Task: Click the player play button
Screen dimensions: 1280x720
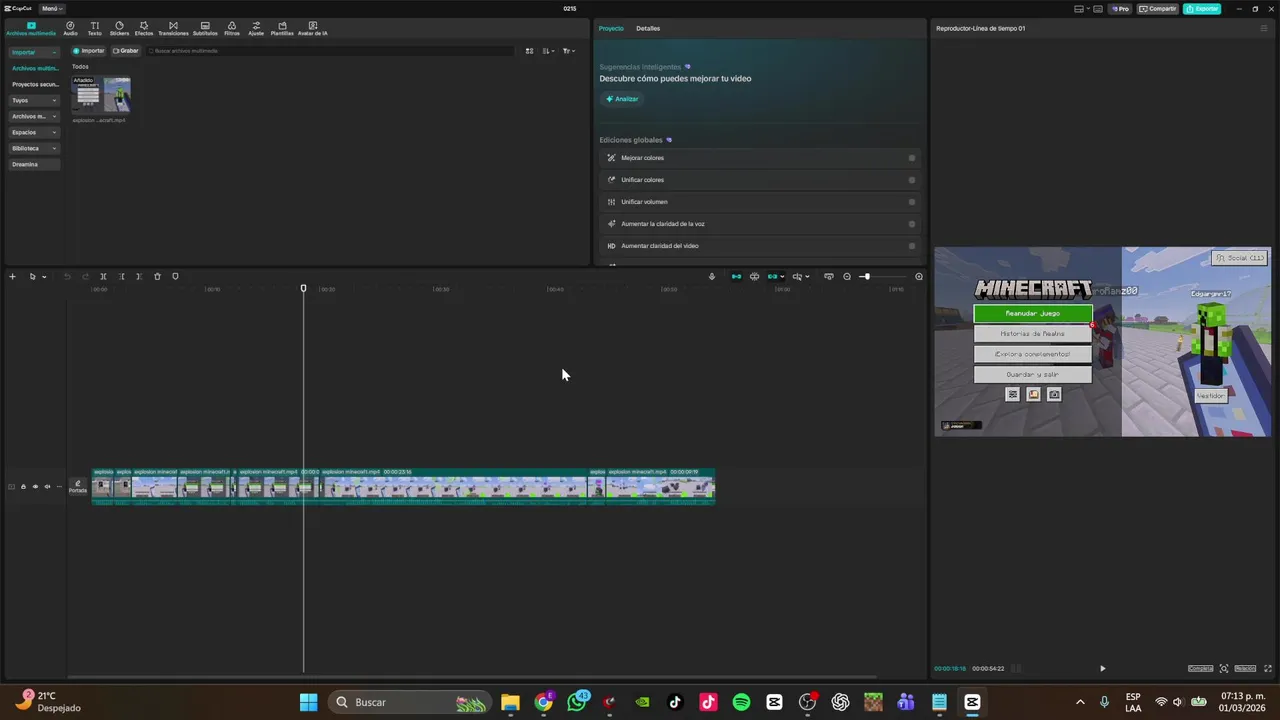Action: (1102, 668)
